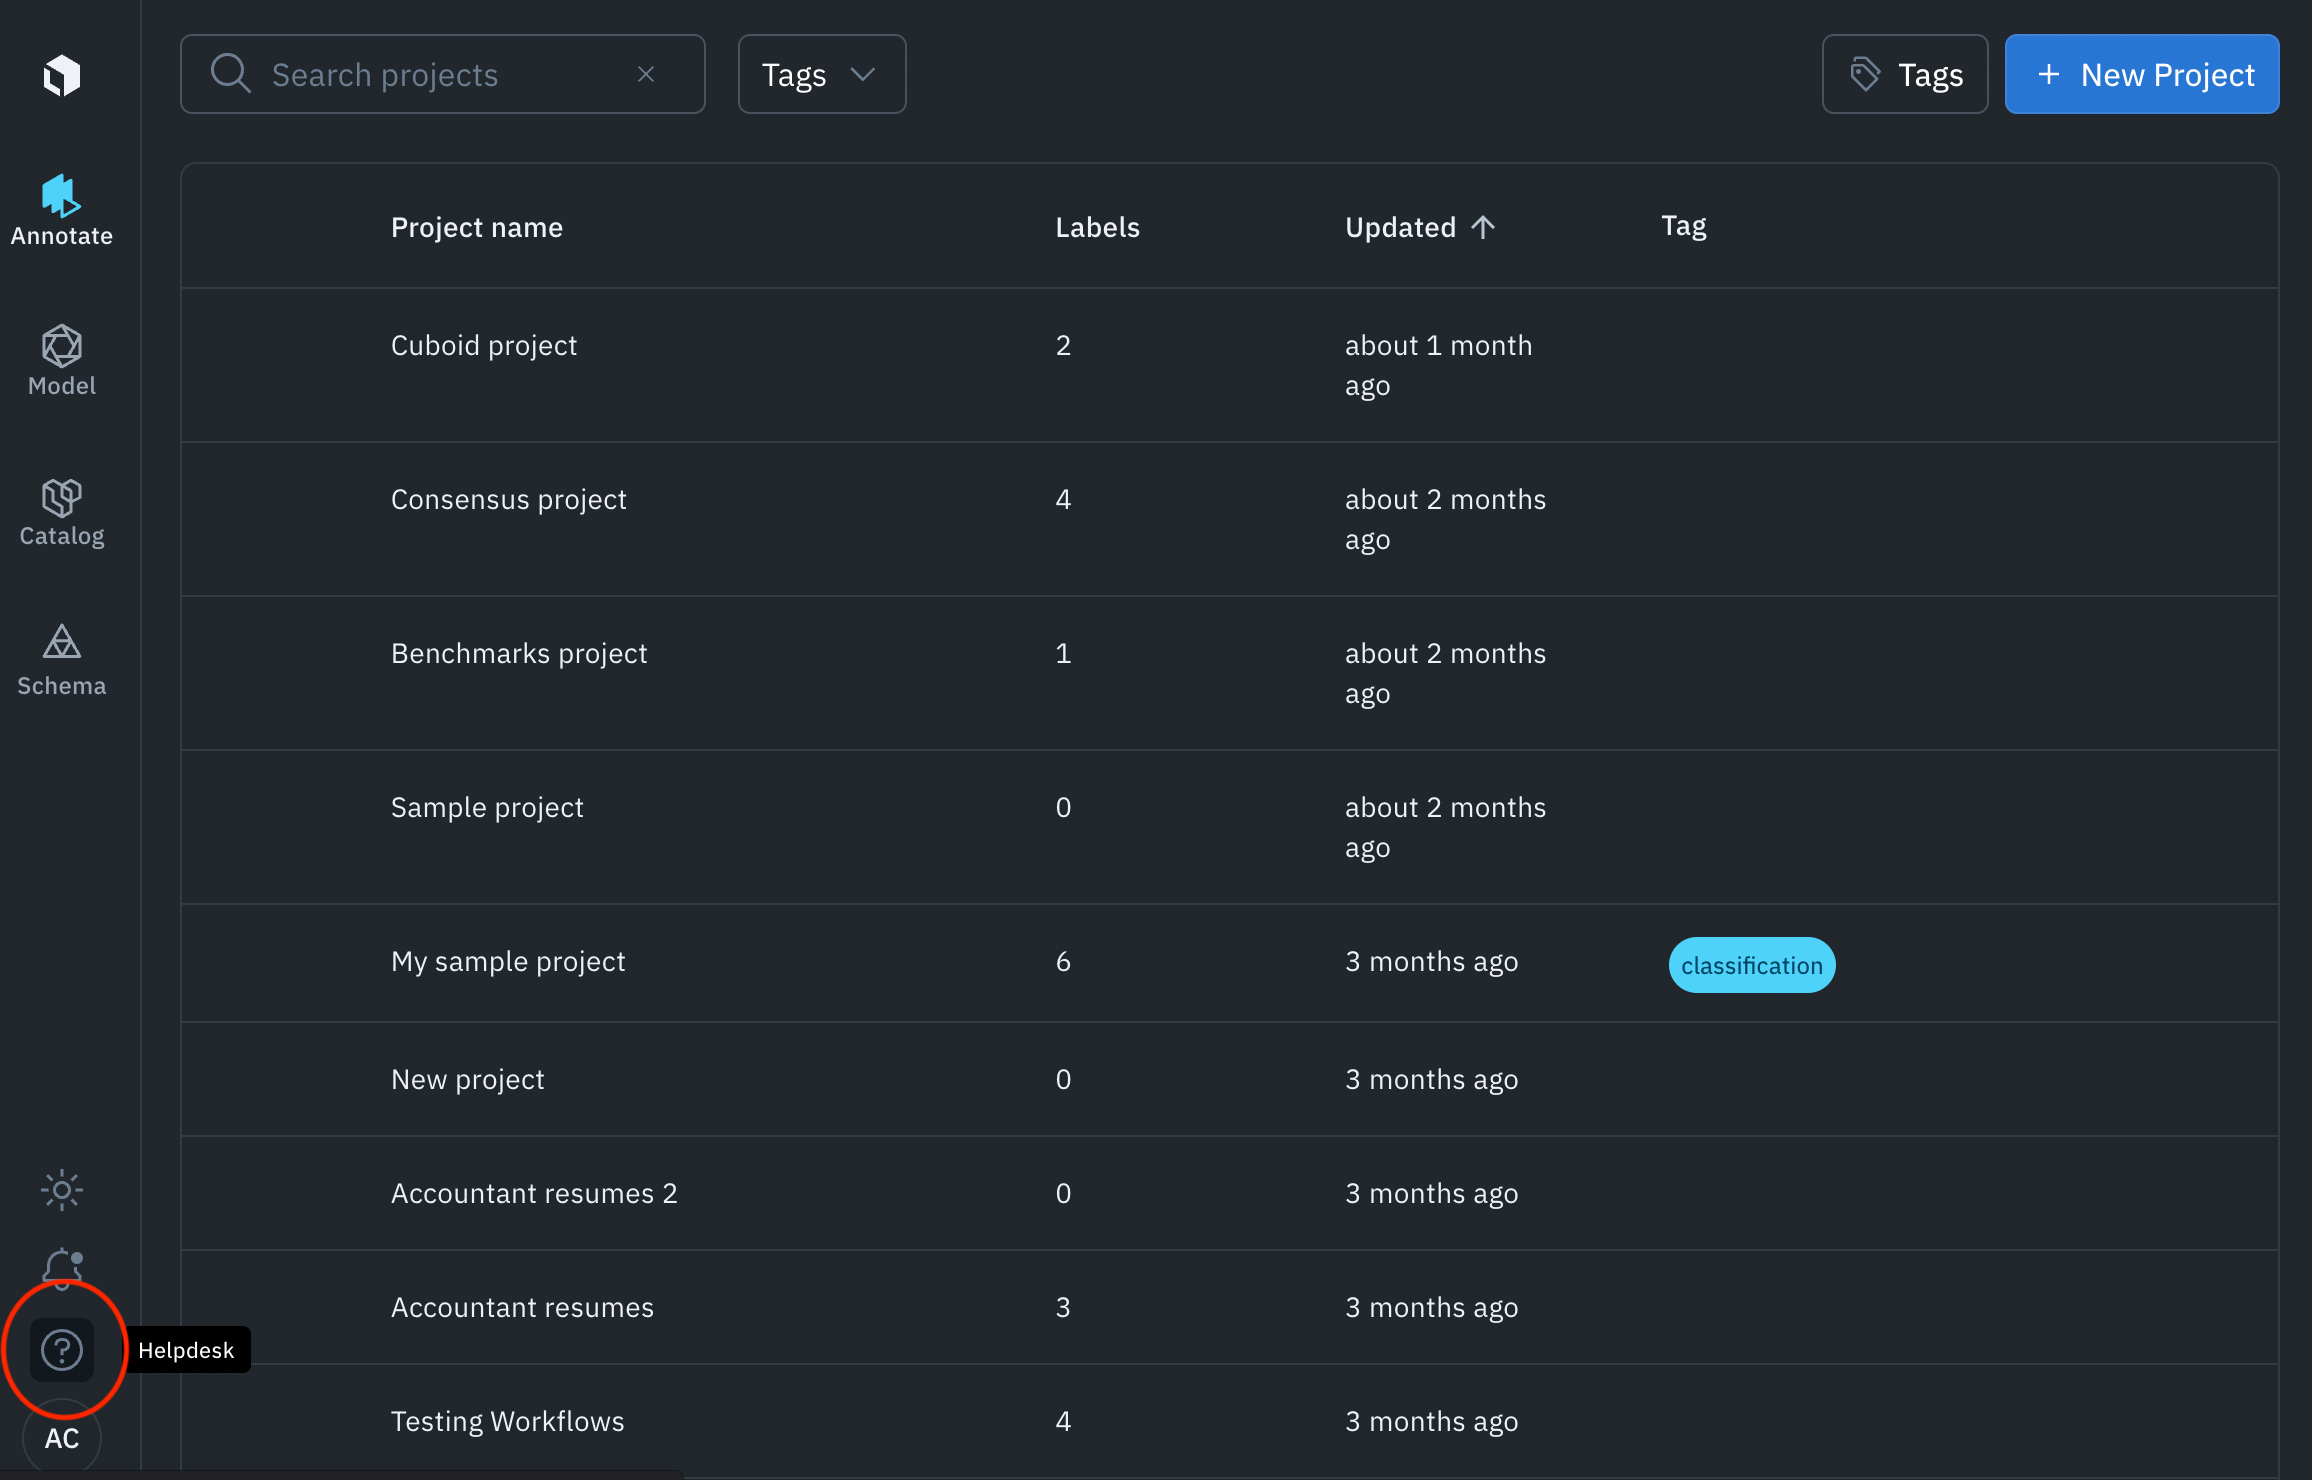The width and height of the screenshot is (2312, 1480).
Task: Toggle the light/dark theme sun icon
Action: 62,1190
